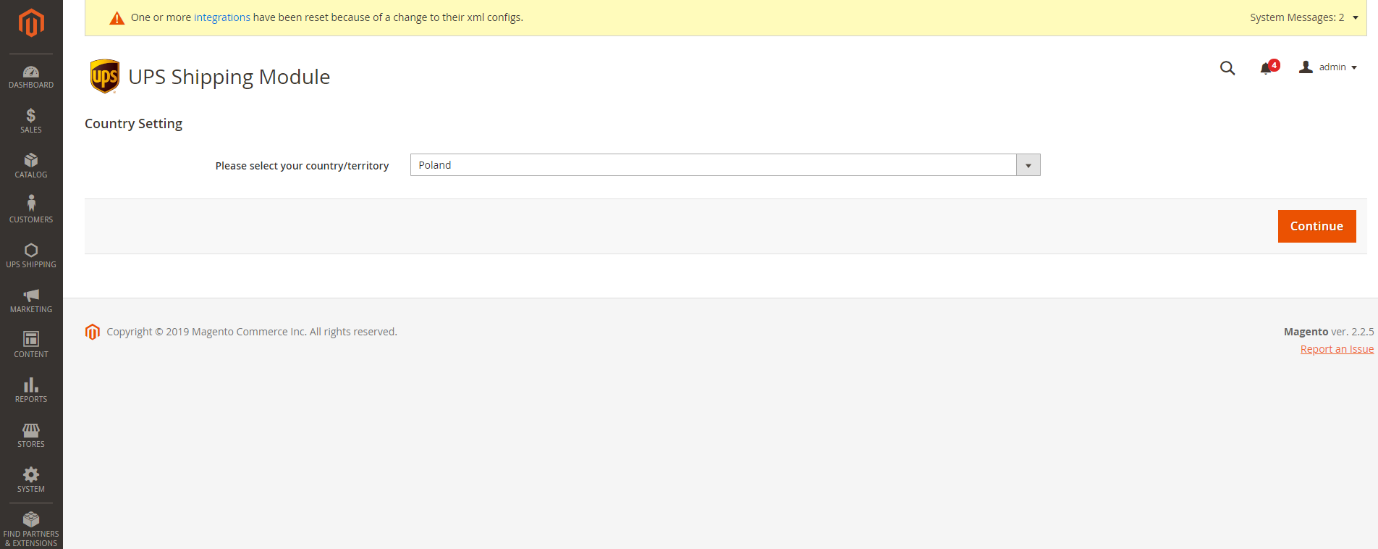Click the country dropdown arrow button

click(x=1028, y=165)
